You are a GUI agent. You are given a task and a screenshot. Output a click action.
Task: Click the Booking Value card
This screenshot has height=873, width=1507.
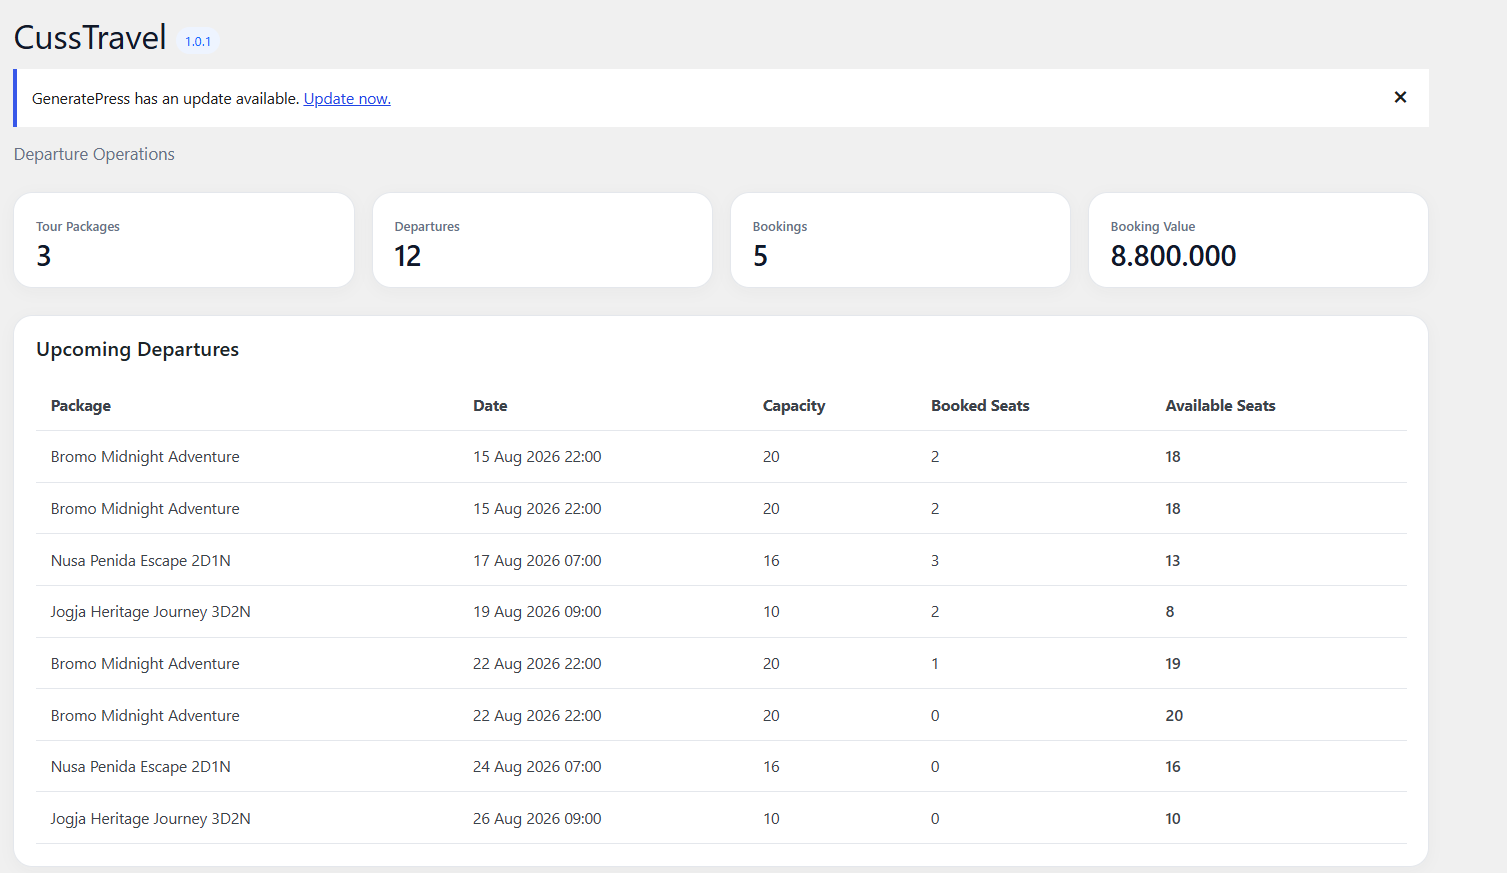click(1258, 240)
